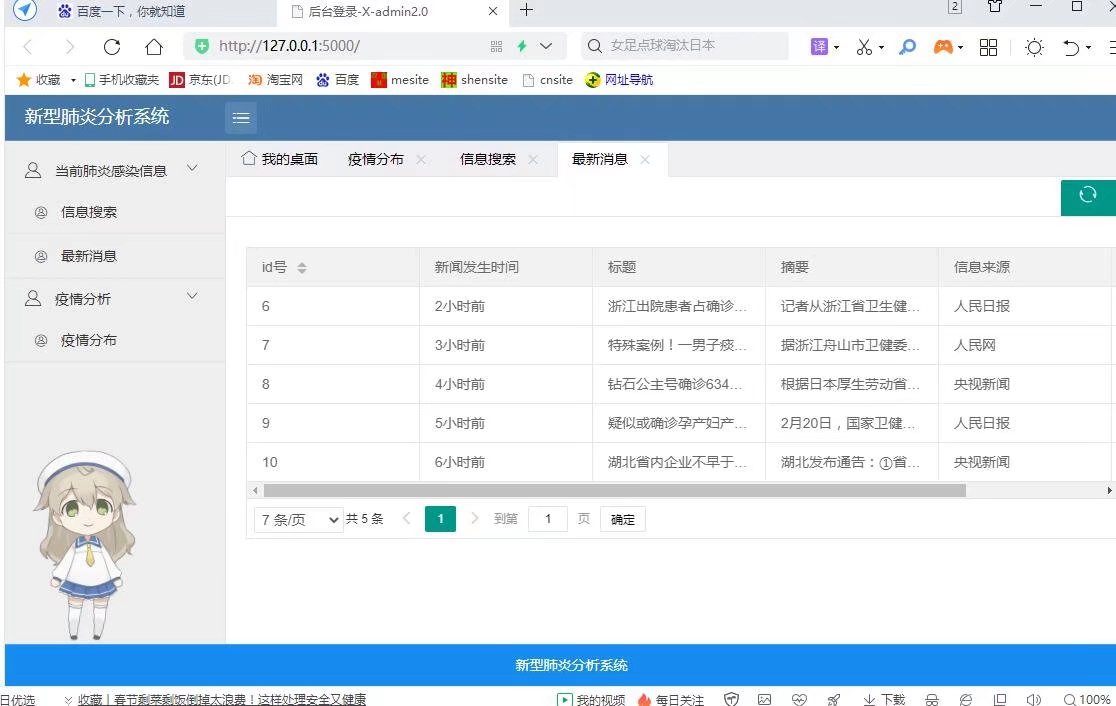Open the 7 条/页 page size dropdown
Screen dimensions: 1116x706
coord(298,520)
